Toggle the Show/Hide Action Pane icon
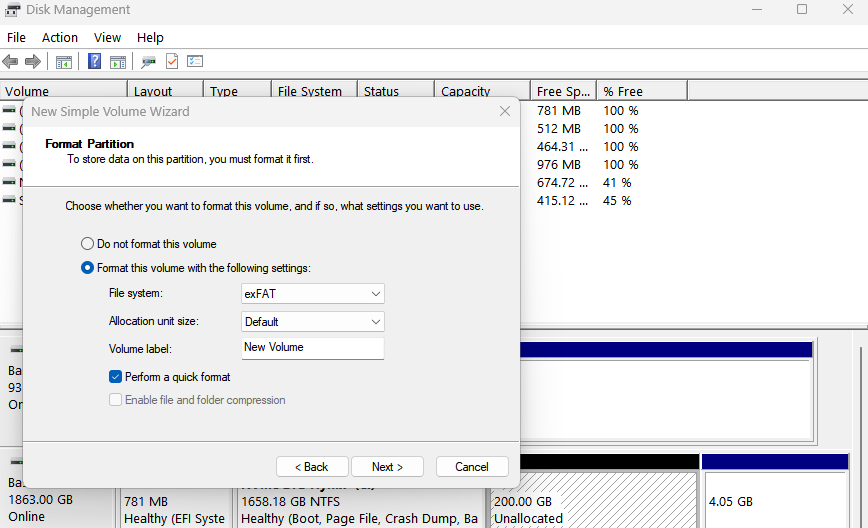868x528 pixels. click(x=117, y=62)
